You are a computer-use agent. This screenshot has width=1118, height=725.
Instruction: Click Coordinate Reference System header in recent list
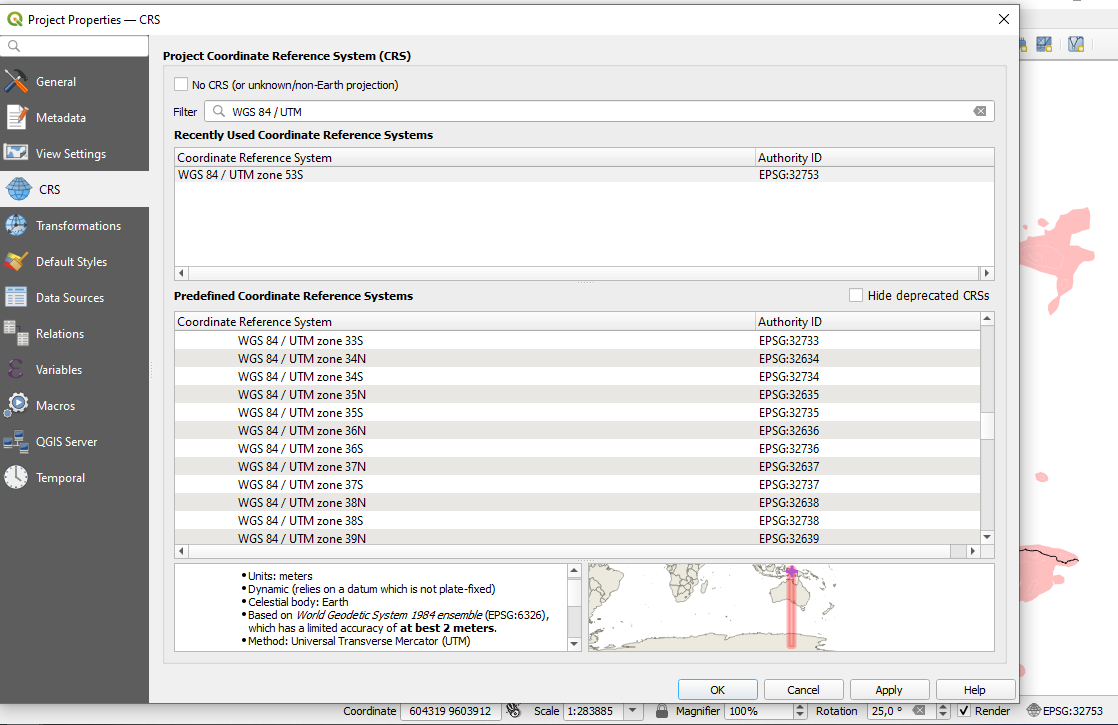click(465, 158)
